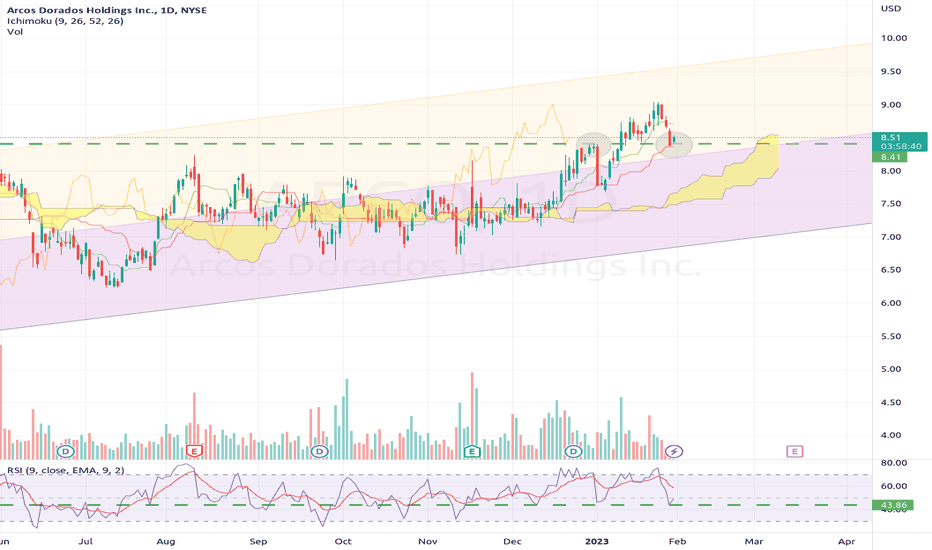Image resolution: width=932 pixels, height=550 pixels.
Task: Click the dividend D marker near July
Action: point(65,452)
